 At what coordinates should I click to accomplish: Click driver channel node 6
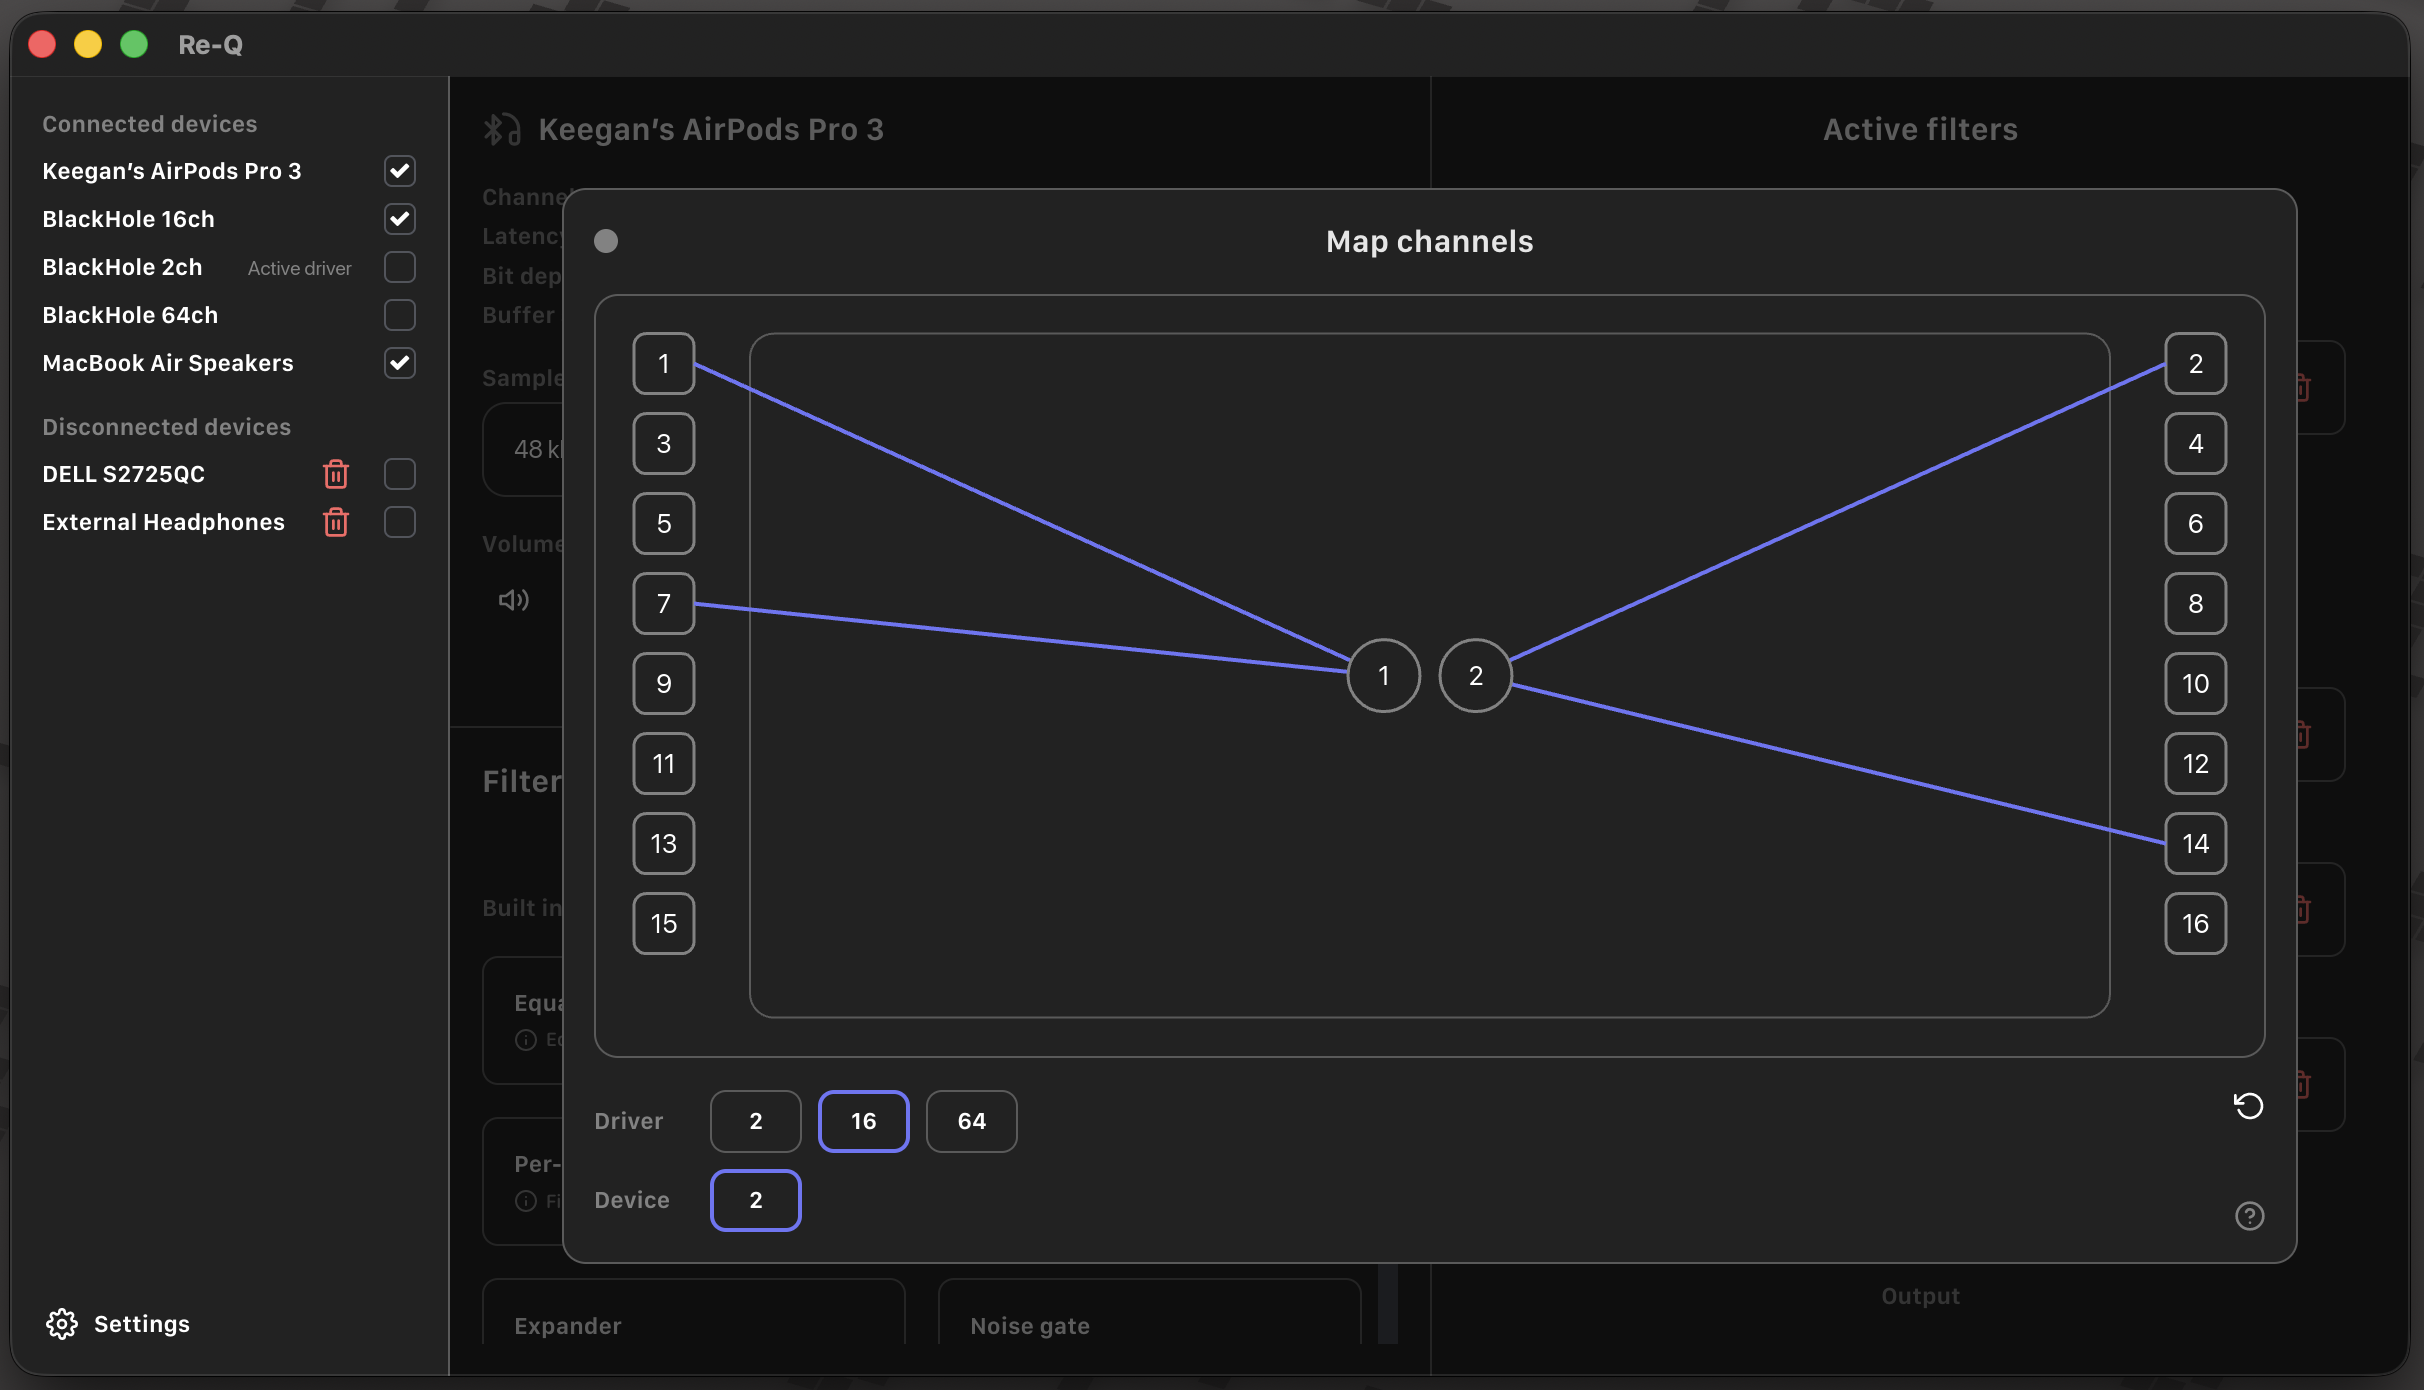[x=2196, y=524]
